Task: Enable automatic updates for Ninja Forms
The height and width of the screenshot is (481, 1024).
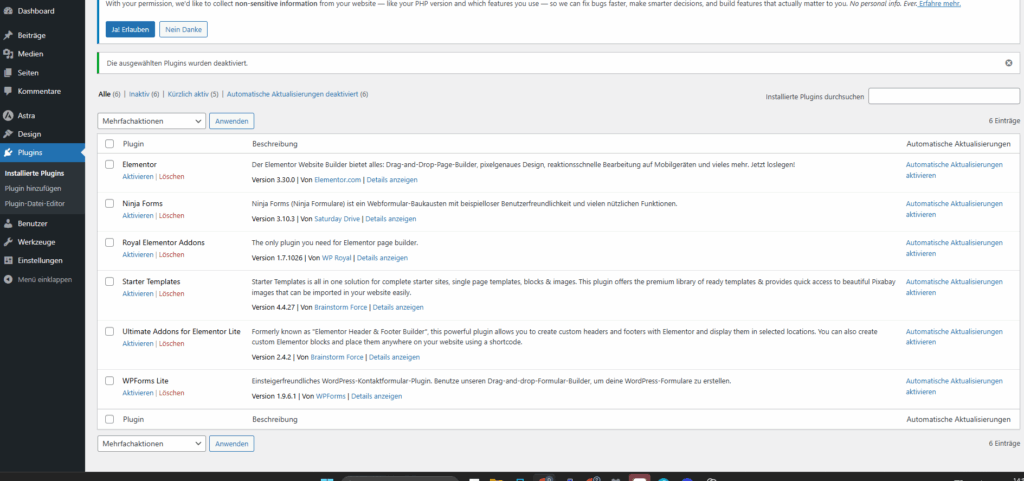Action: [954, 209]
